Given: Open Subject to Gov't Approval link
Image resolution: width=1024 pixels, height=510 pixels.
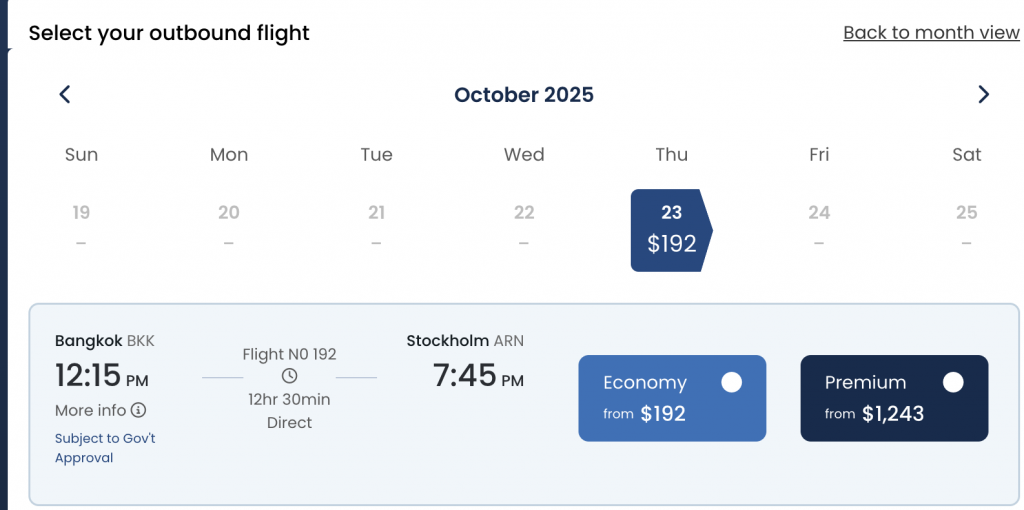Looking at the screenshot, I should pos(105,448).
